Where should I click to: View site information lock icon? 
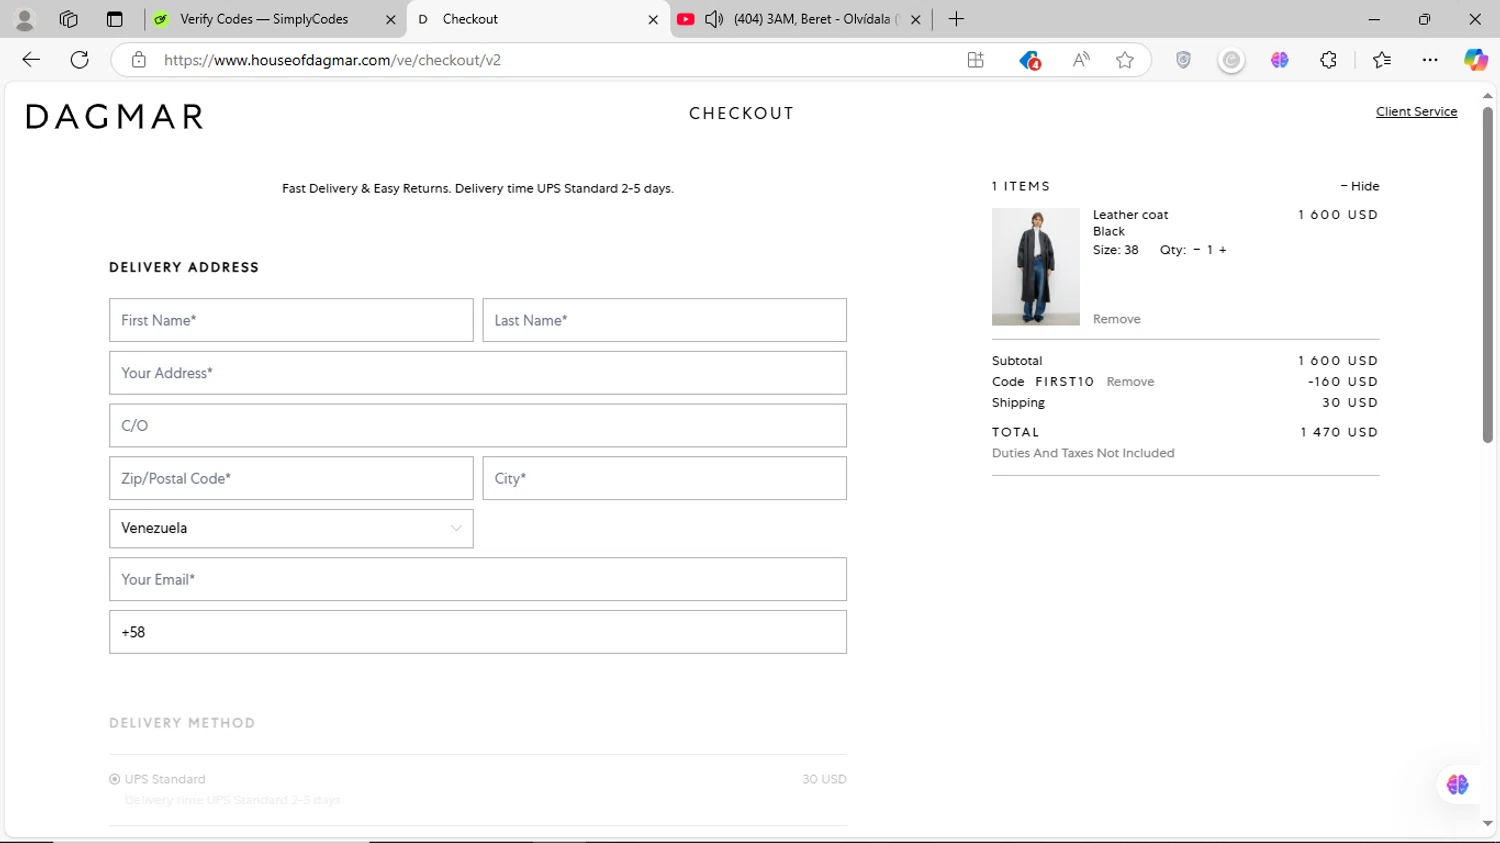139,60
